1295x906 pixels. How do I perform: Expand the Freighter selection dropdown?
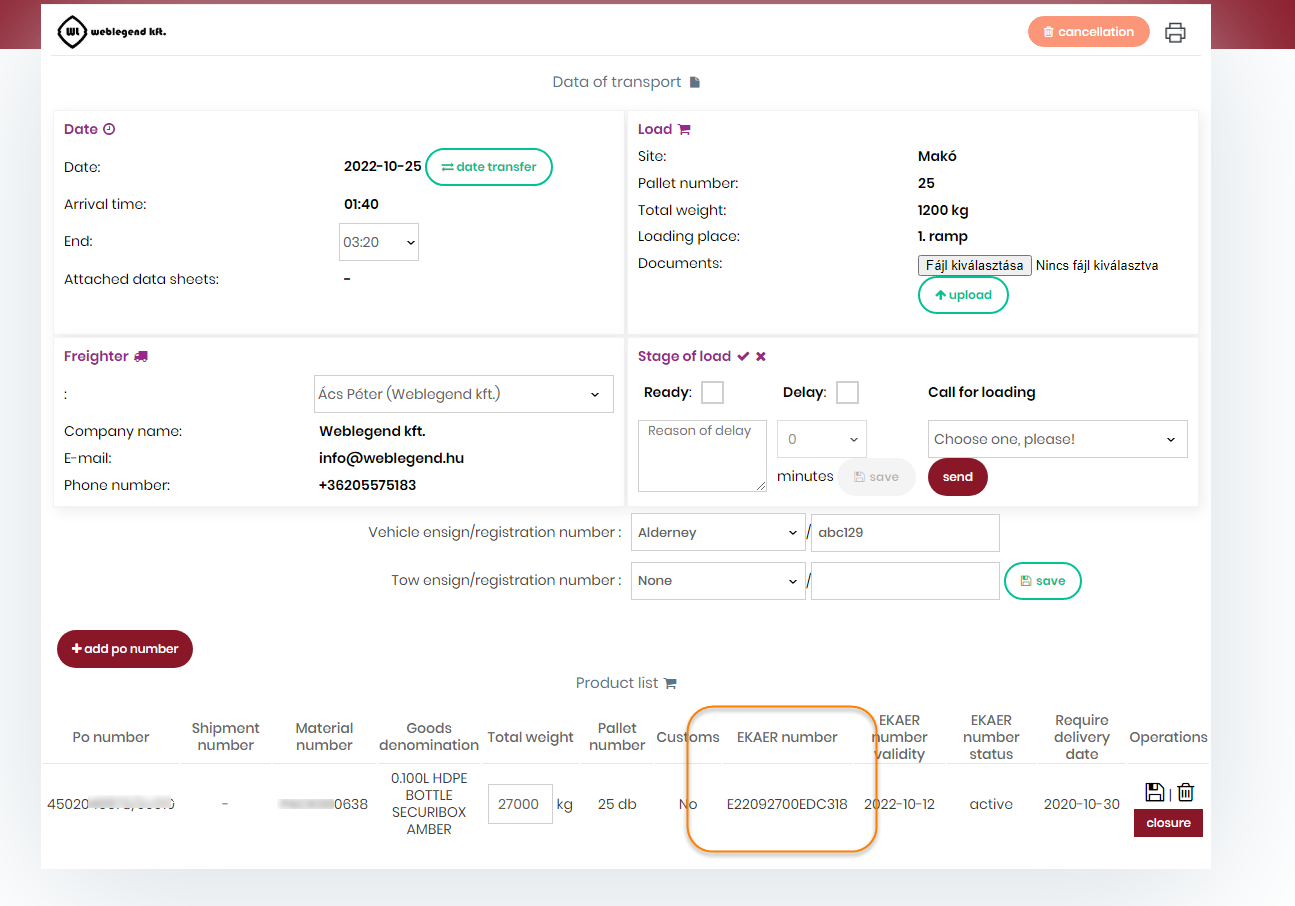[x=463, y=394]
